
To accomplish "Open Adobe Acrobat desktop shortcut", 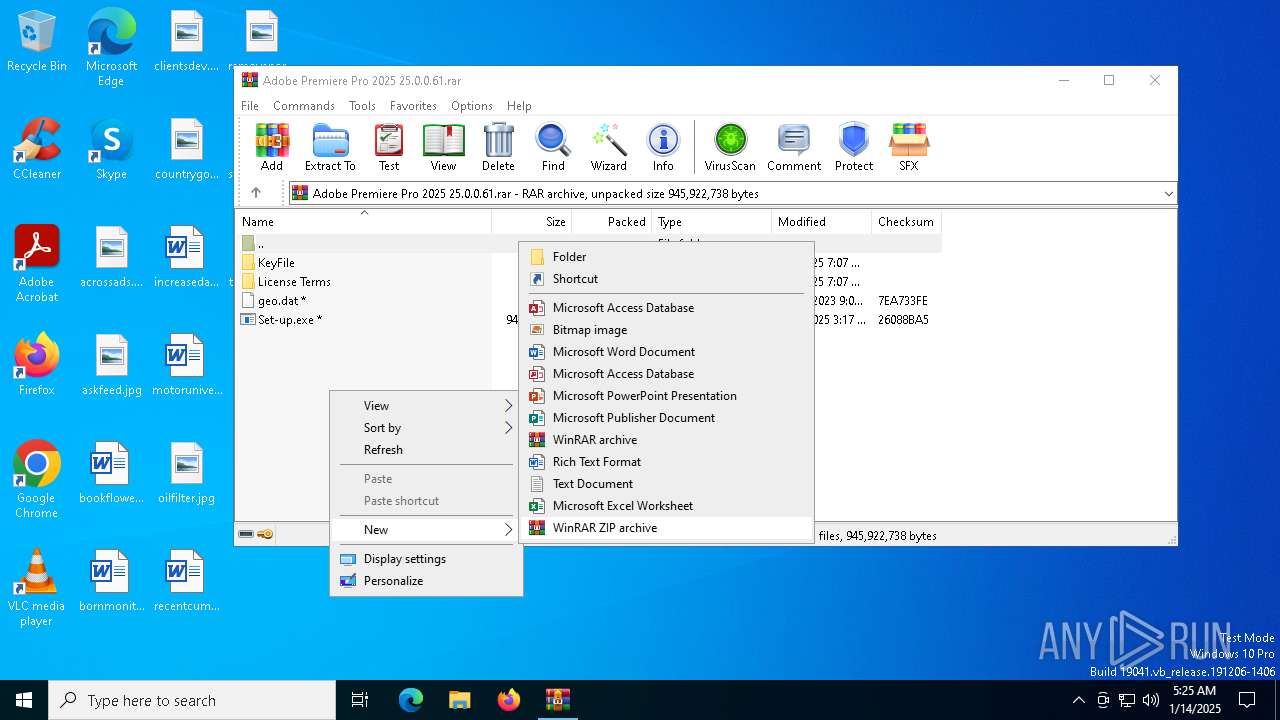I will [37, 264].
